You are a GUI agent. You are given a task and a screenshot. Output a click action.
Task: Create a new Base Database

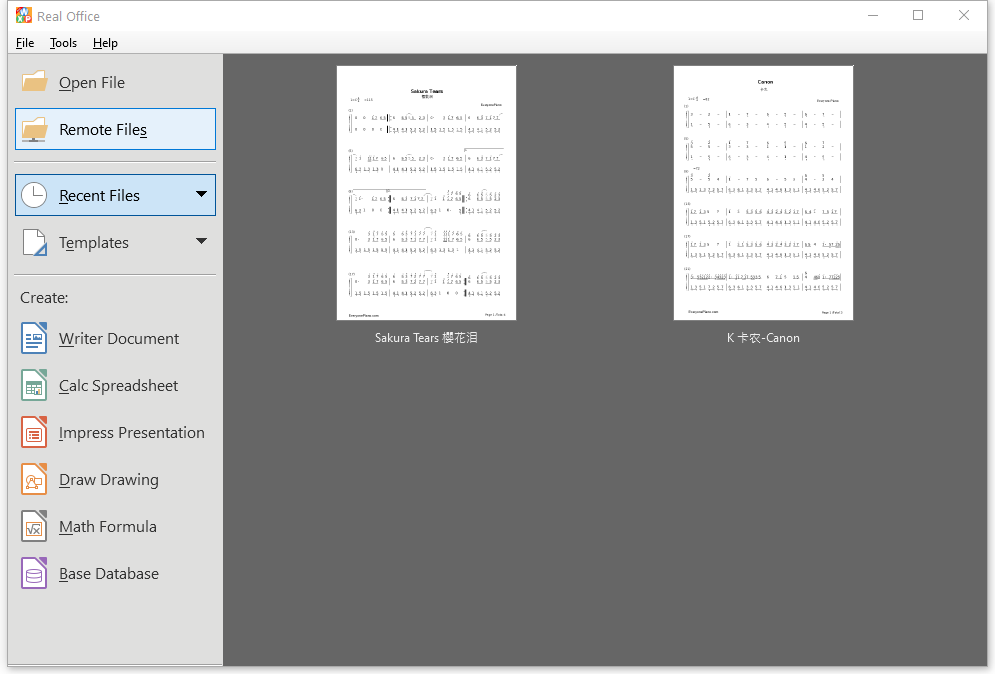90,573
